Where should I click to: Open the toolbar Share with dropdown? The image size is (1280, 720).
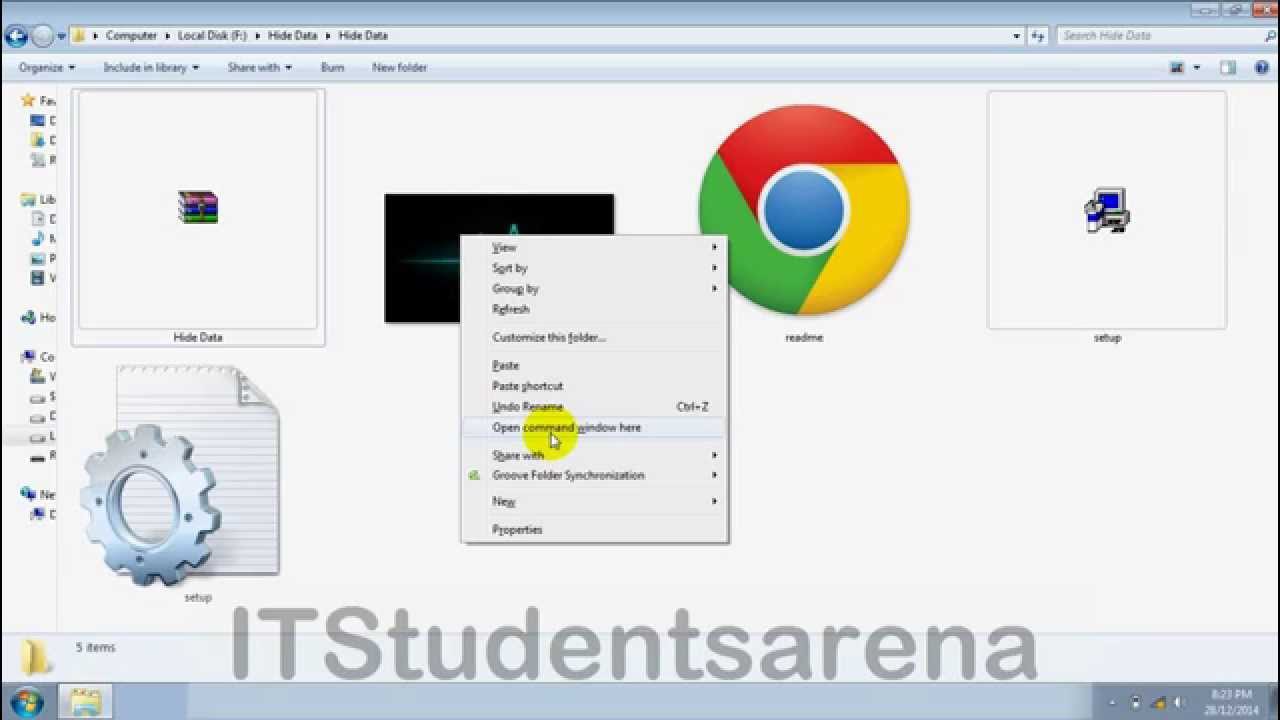point(259,68)
